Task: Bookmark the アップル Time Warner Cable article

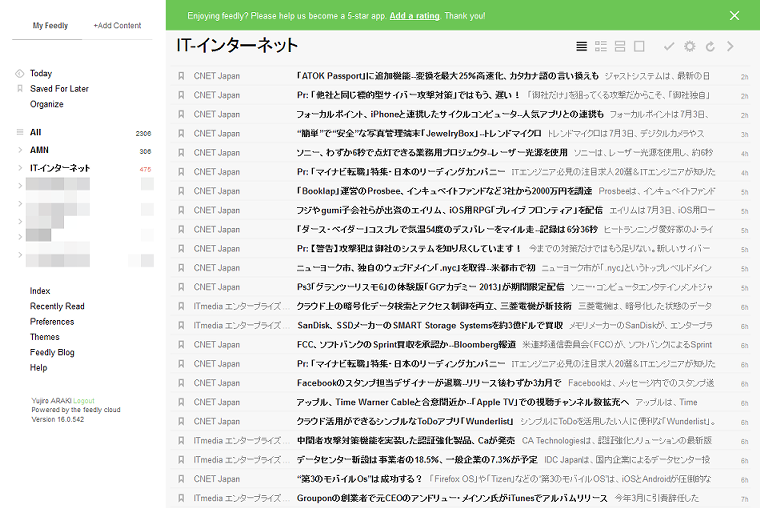Action: (181, 402)
